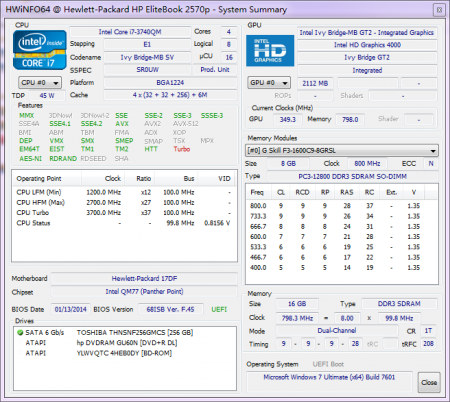Click the Turbo feature label in red
The image size is (450, 402).
point(182,149)
